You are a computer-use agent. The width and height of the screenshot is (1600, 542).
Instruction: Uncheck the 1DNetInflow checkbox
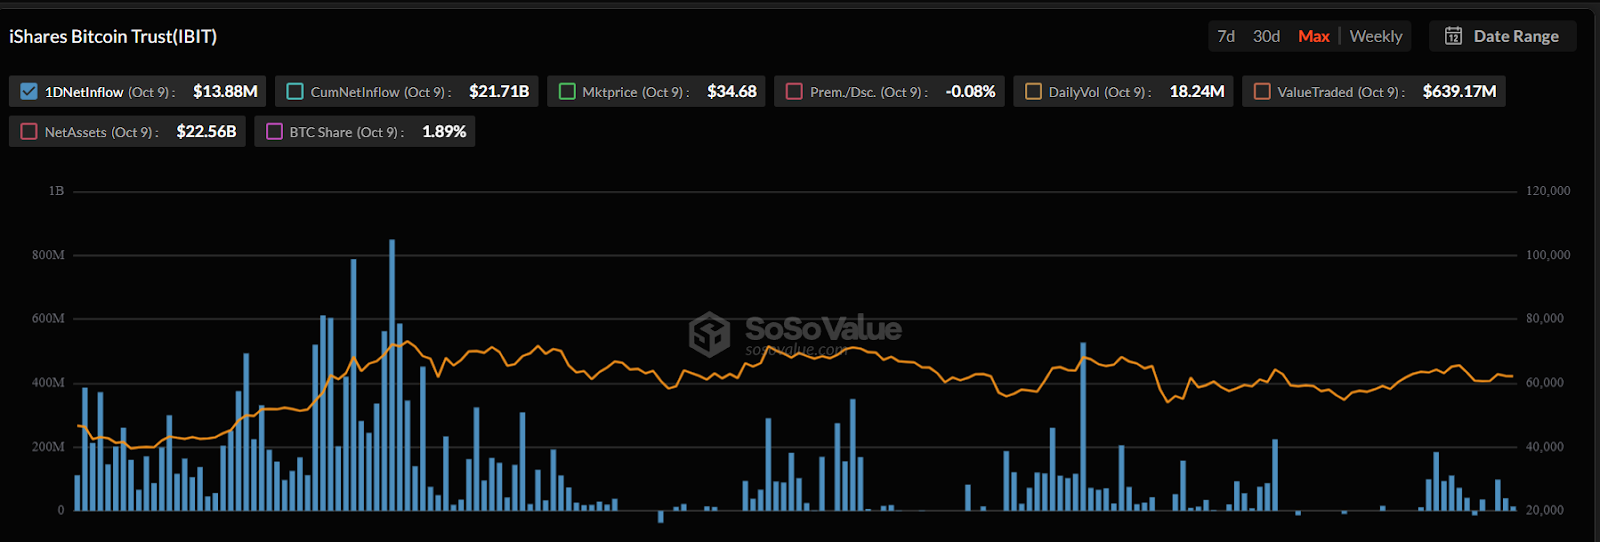29,91
